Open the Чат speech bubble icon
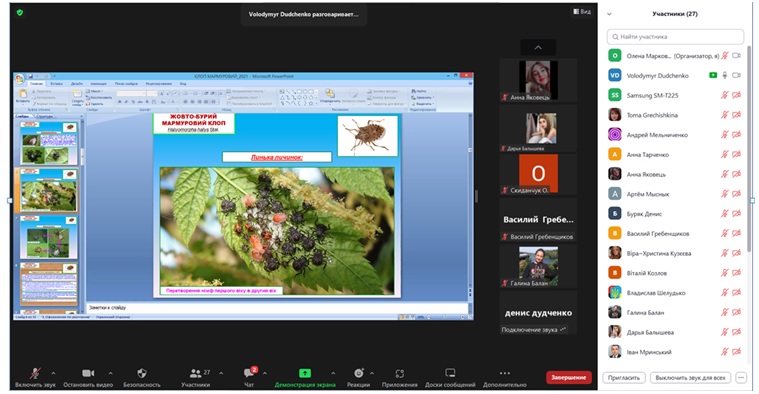Image resolution: width=759 pixels, height=394 pixels. (x=249, y=373)
